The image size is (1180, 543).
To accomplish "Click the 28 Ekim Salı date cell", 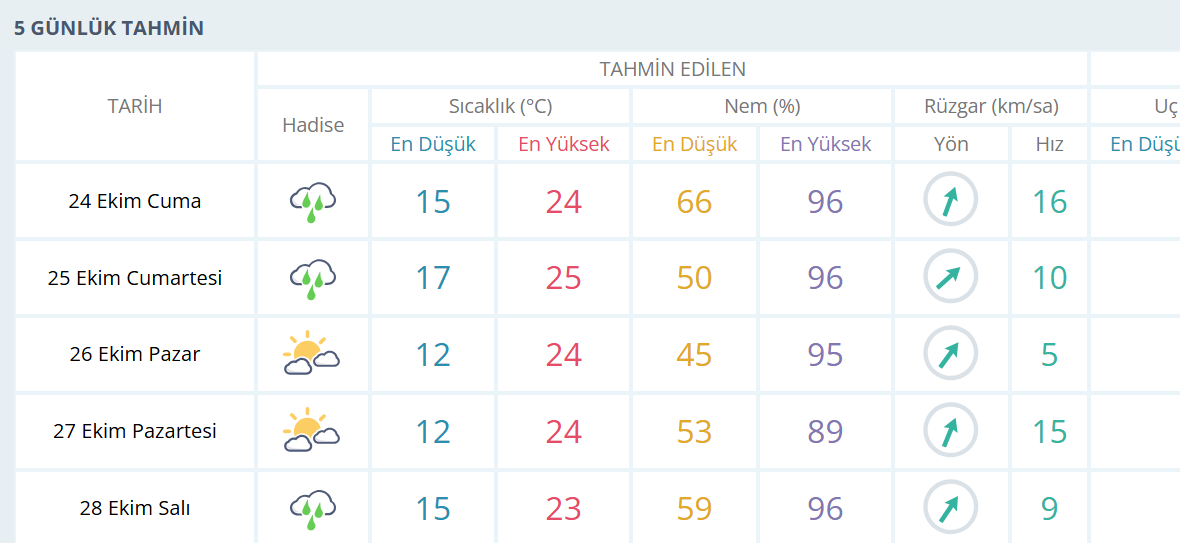I will click(x=135, y=508).
